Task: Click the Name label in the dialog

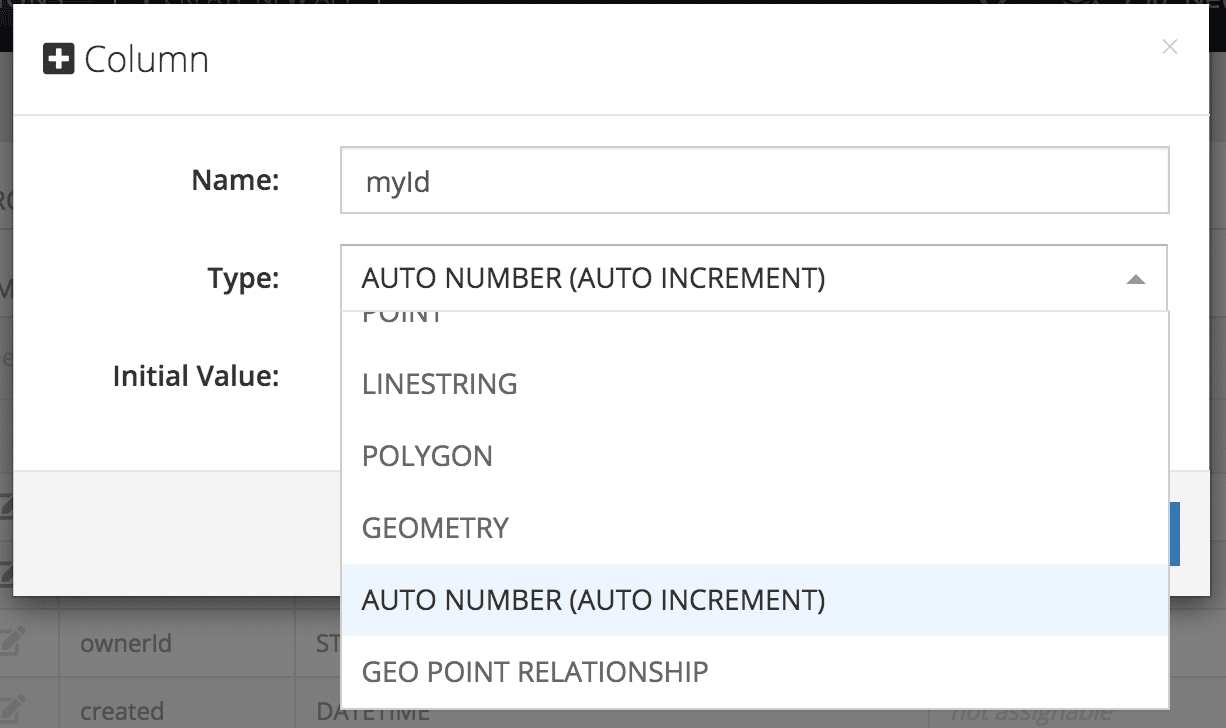Action: pyautogui.click(x=235, y=180)
